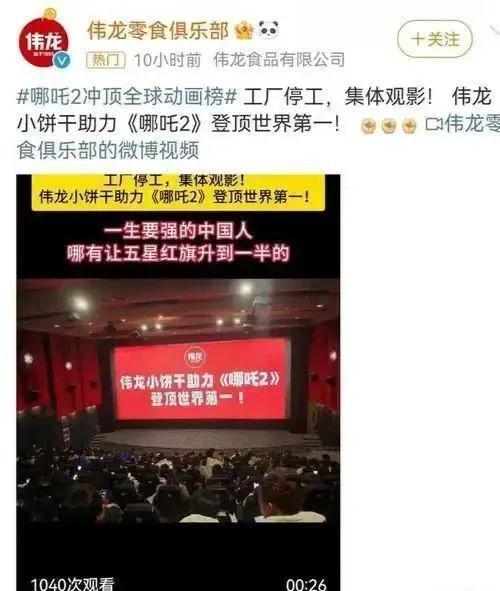Play the cinema video thumbnail
This screenshot has width=500, height=591.
(178, 383)
